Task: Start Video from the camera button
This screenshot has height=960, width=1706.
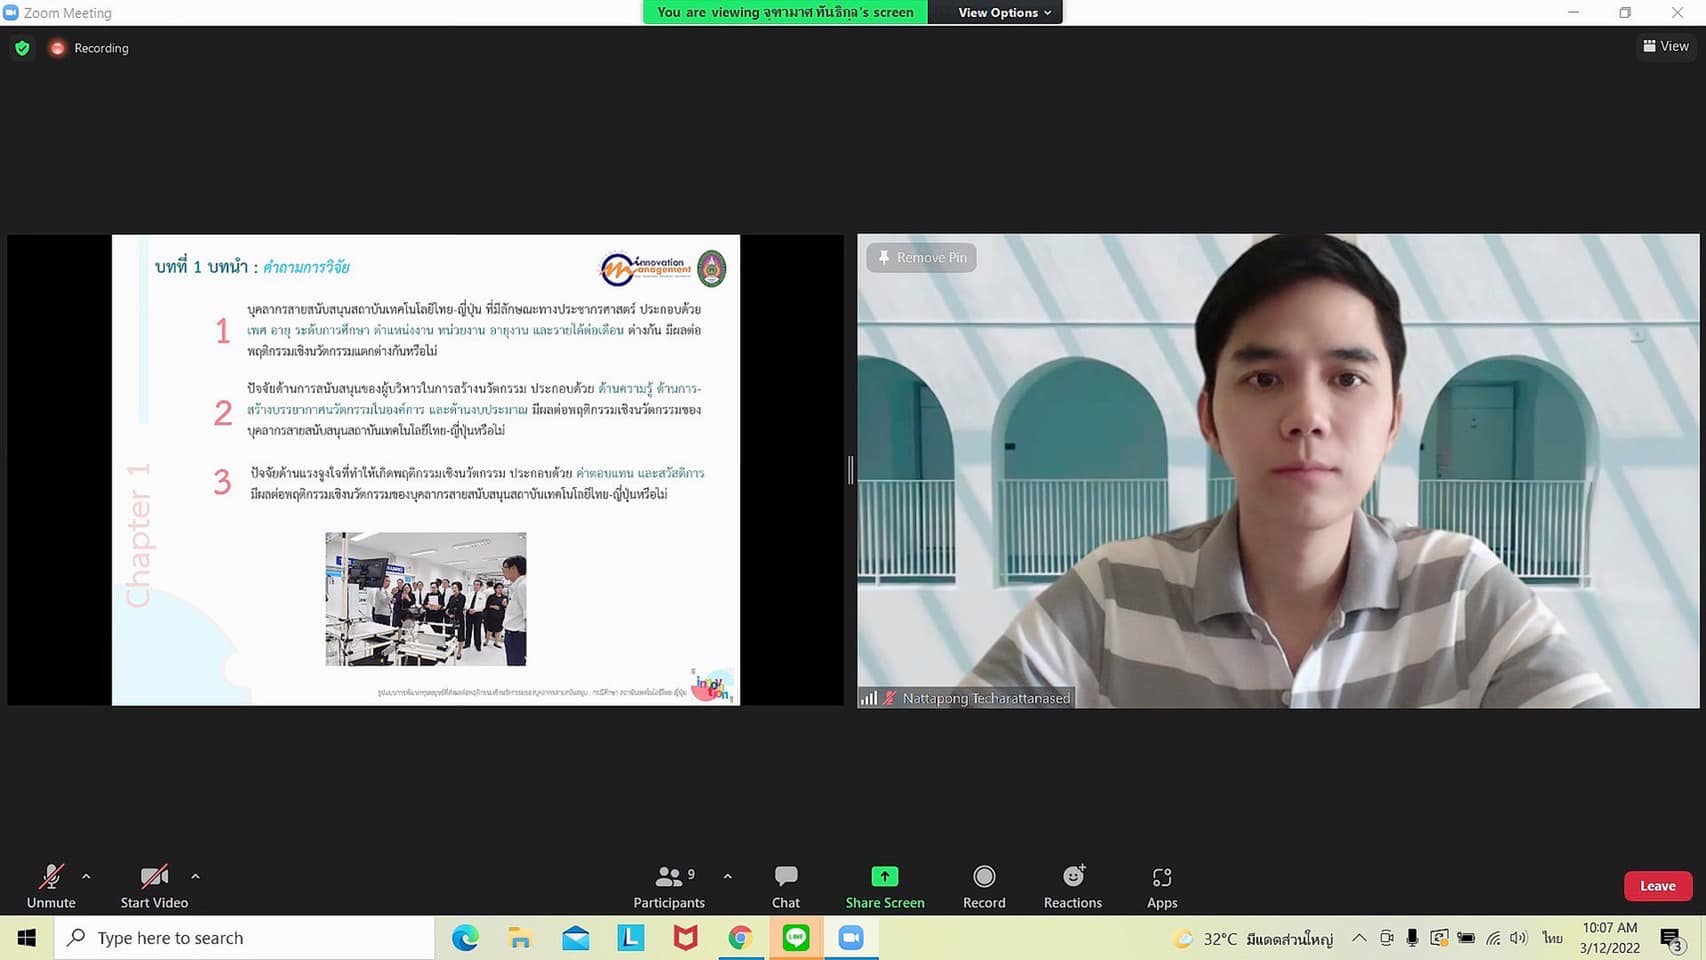Action: pos(154,885)
